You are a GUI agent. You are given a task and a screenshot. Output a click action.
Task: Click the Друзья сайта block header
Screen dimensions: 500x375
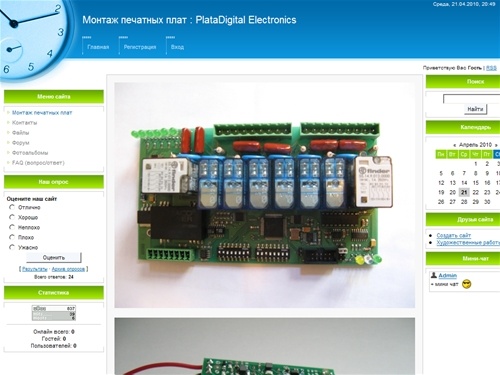pyautogui.click(x=463, y=219)
